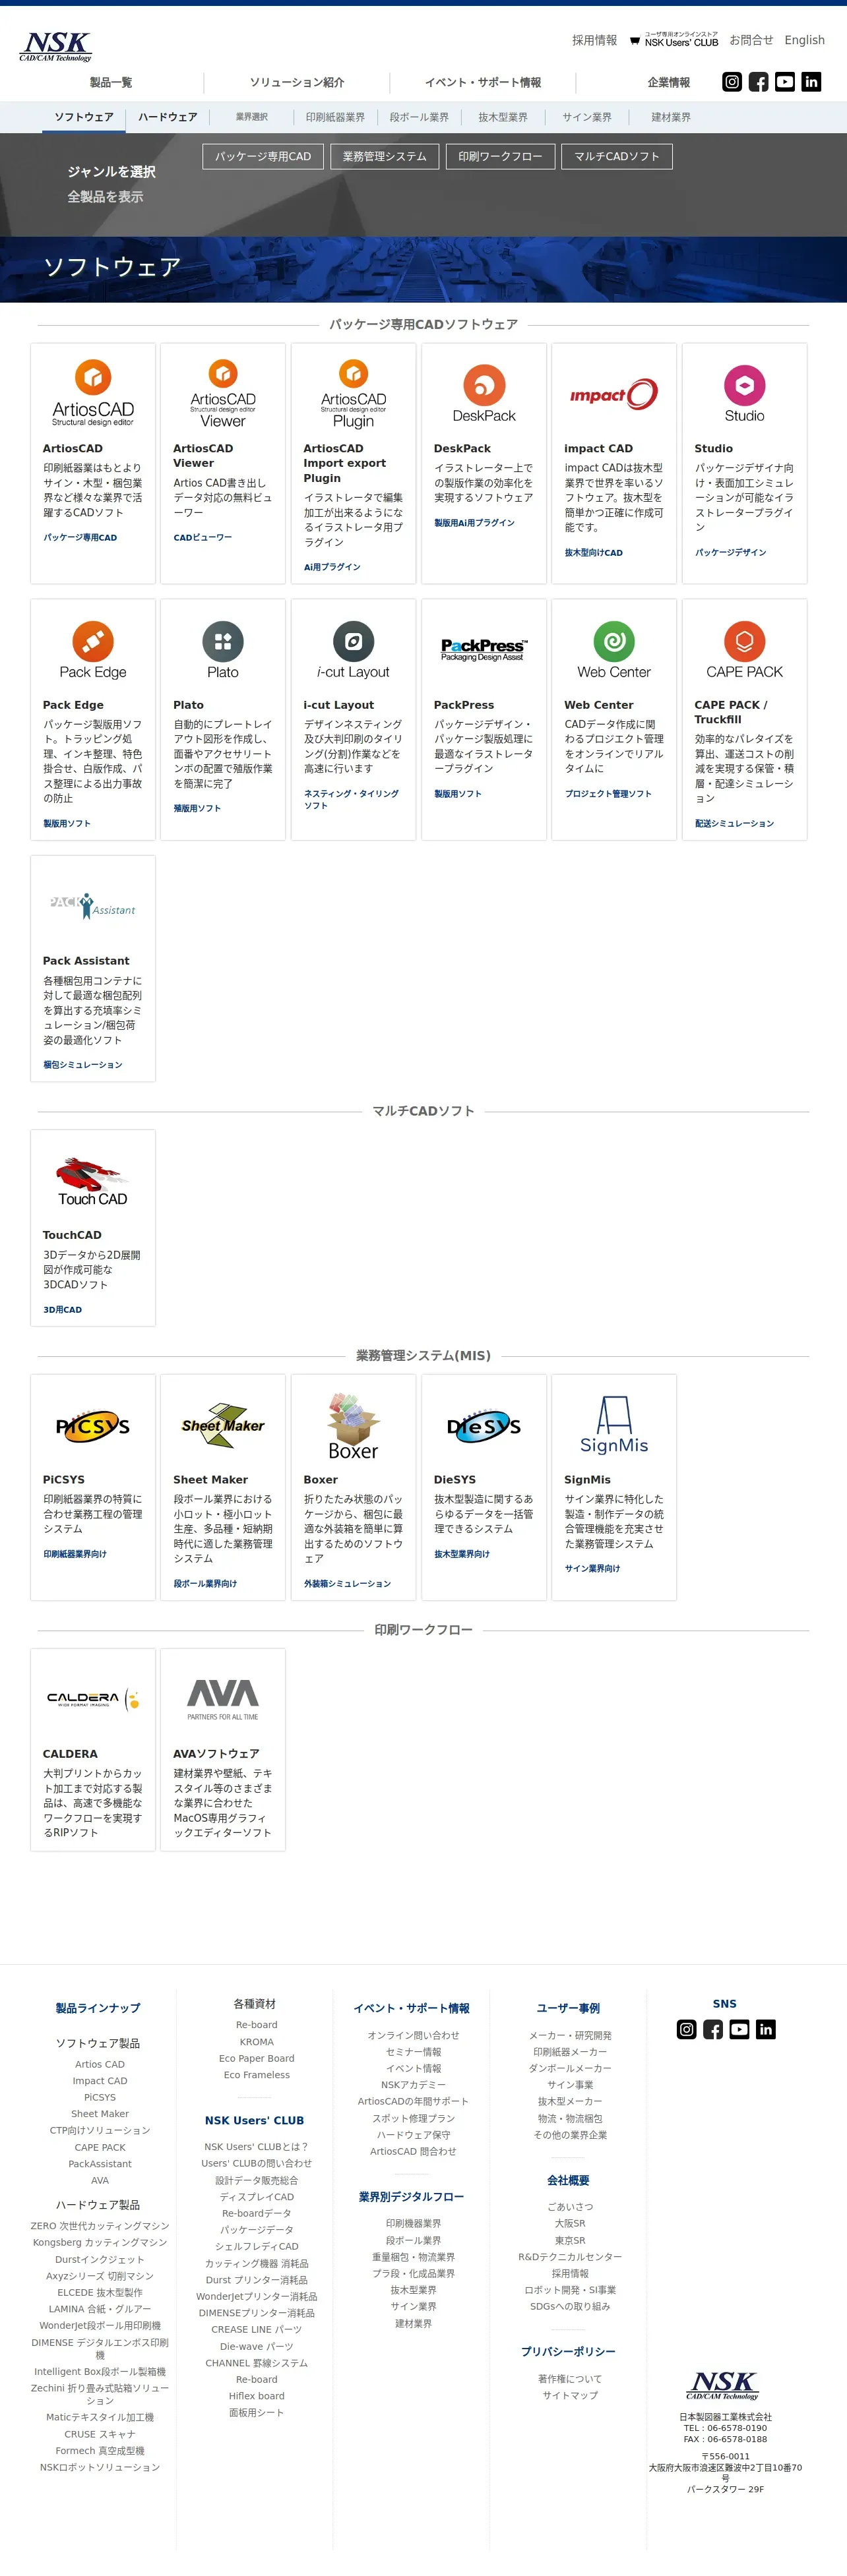Open footer link Eco Paper Board
This screenshot has height=2576, width=847.
[x=257, y=2058]
